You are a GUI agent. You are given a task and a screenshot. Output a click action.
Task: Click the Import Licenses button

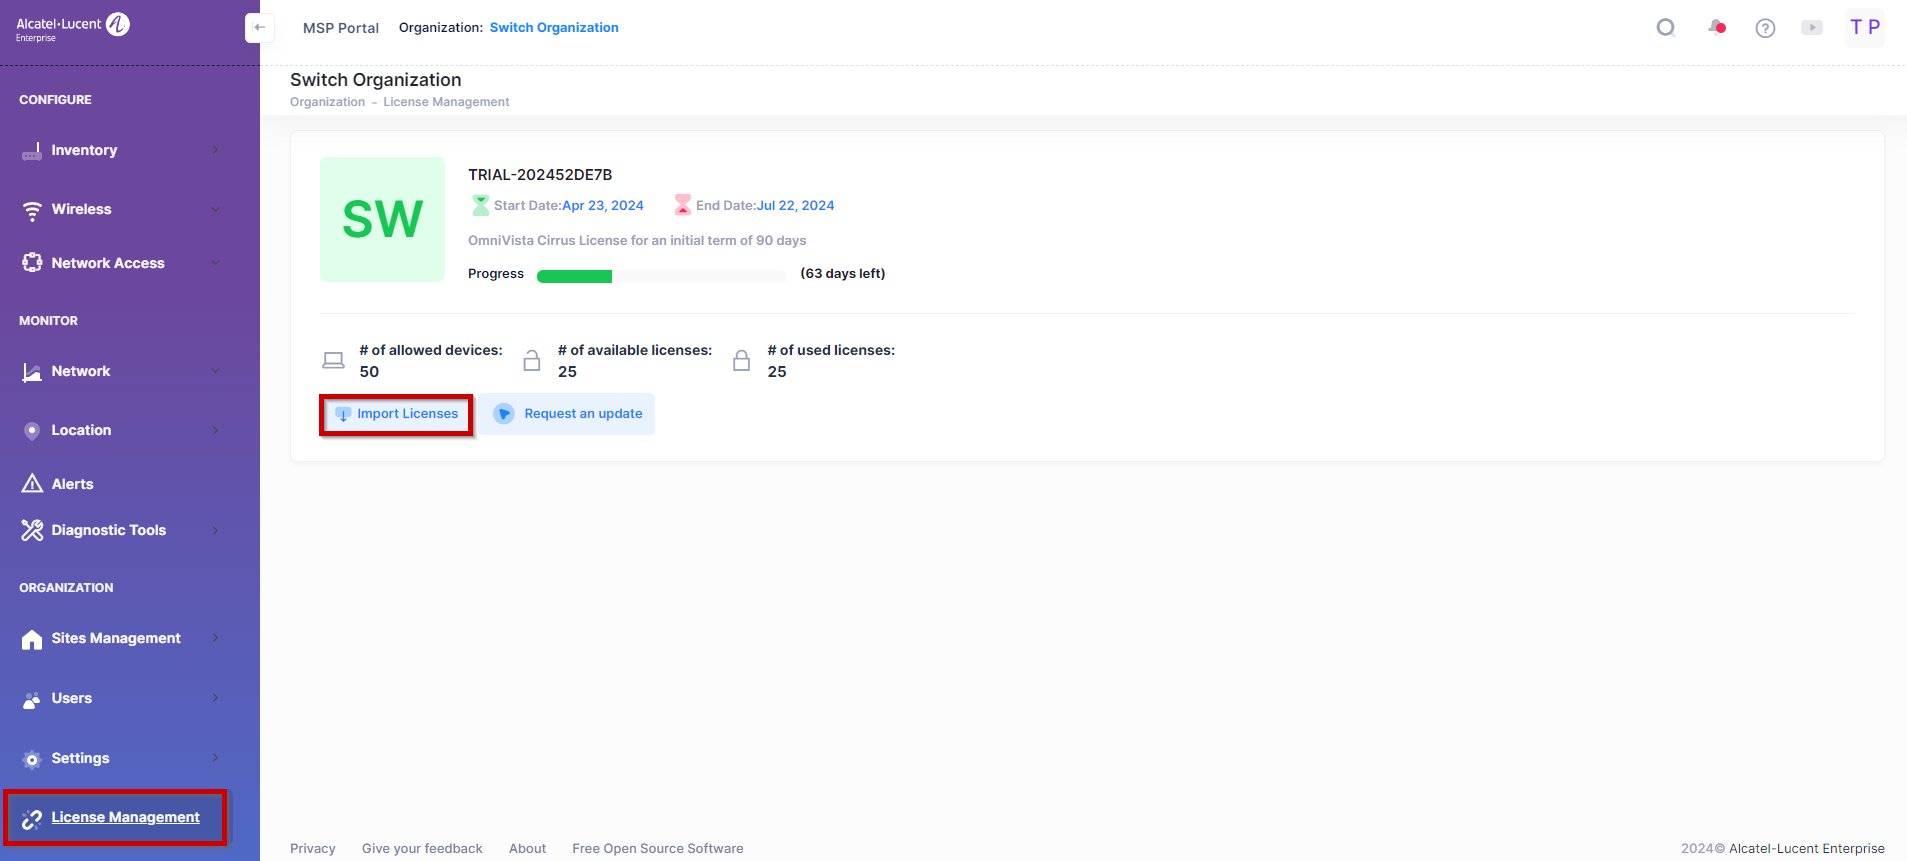click(x=397, y=414)
